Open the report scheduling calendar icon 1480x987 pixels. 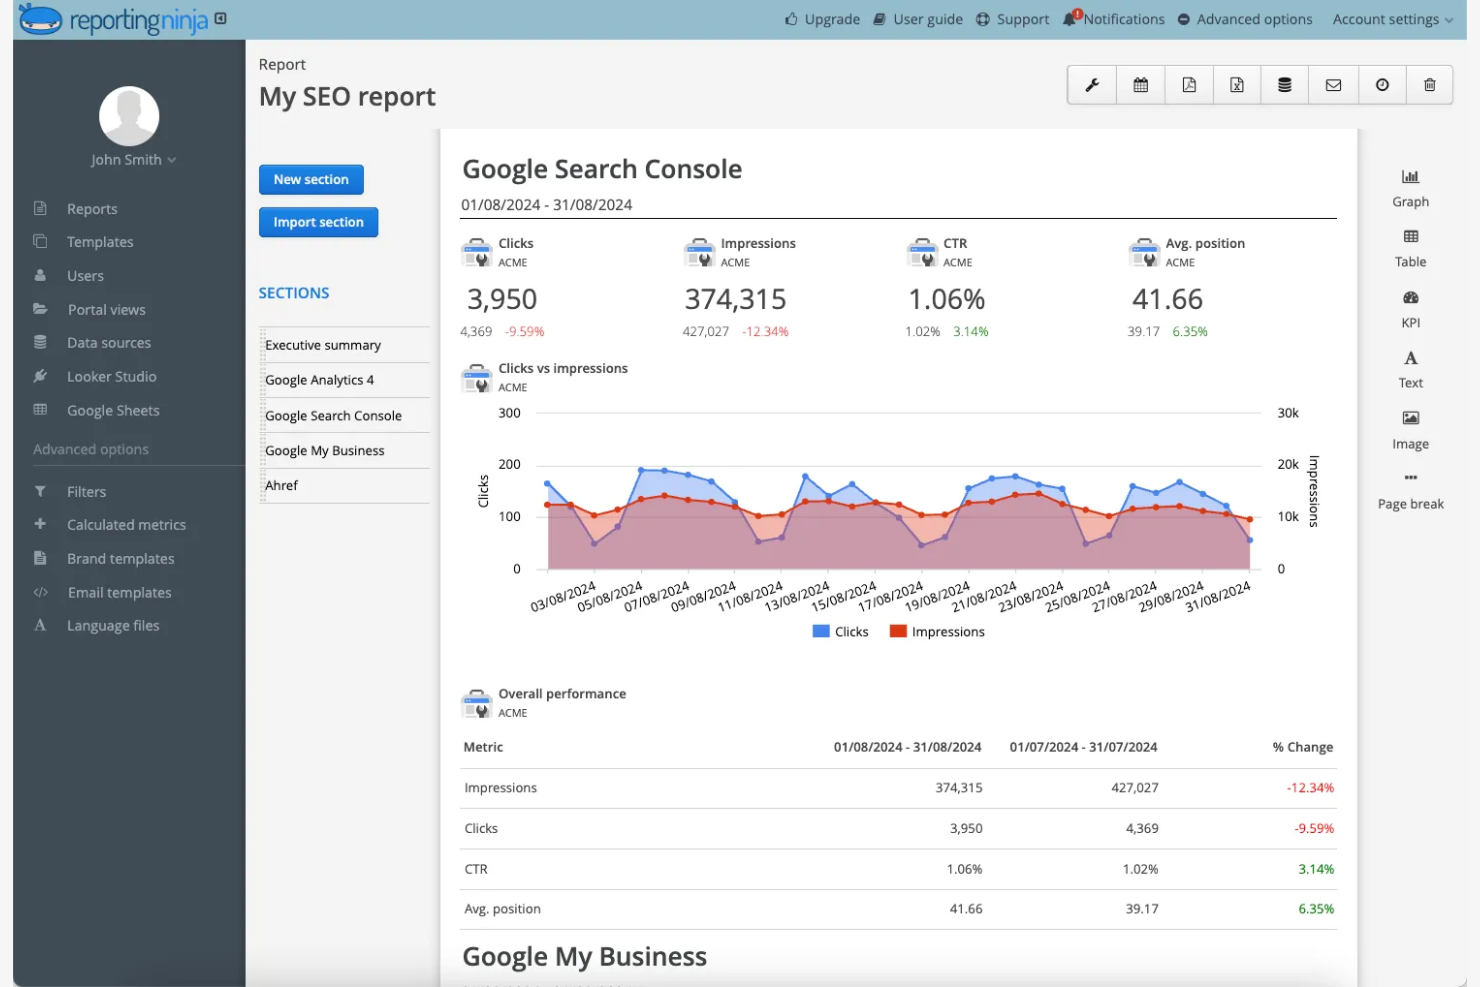(1140, 85)
